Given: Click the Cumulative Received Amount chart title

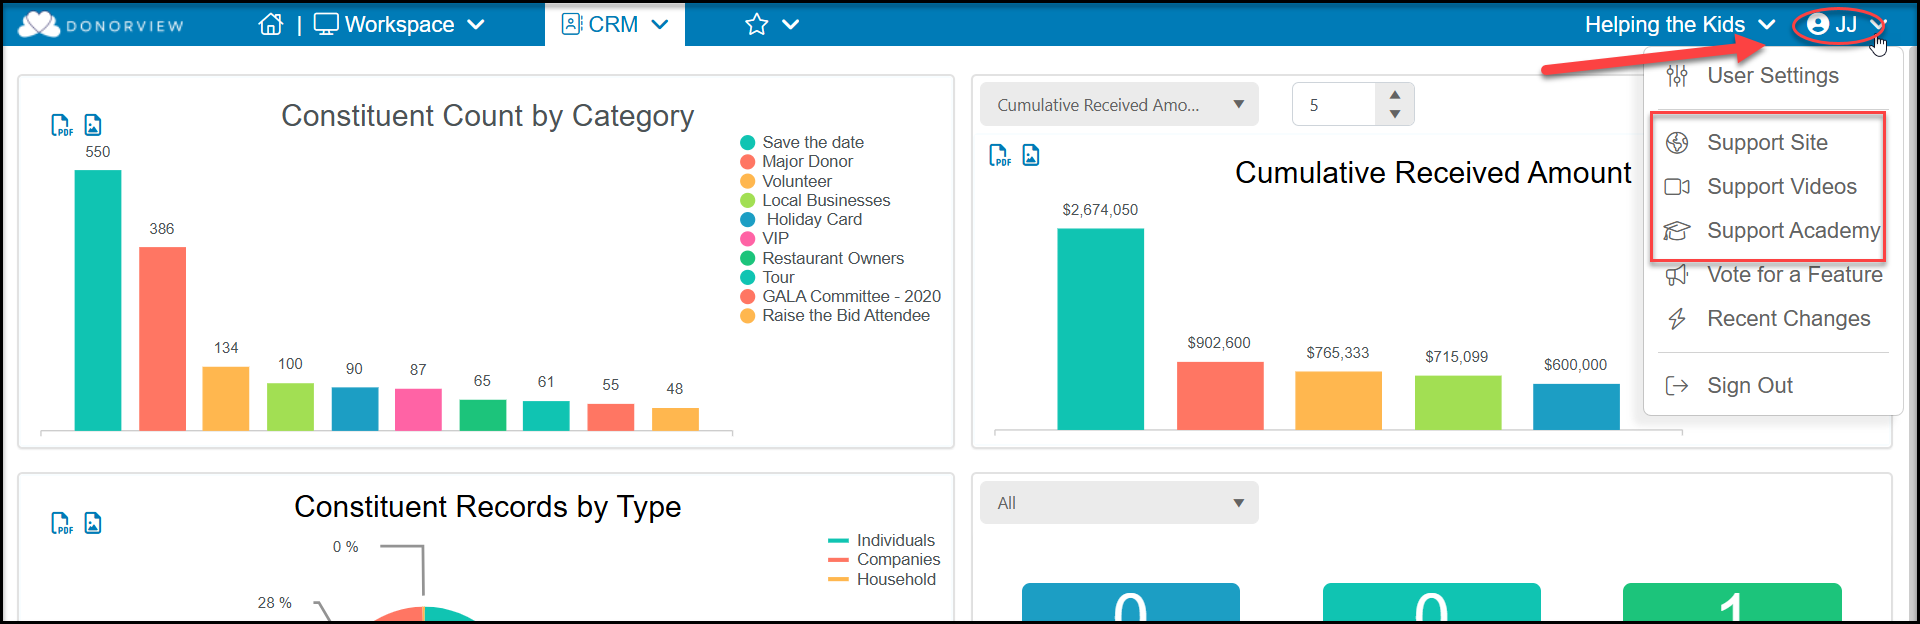Looking at the screenshot, I should coord(1433,173).
